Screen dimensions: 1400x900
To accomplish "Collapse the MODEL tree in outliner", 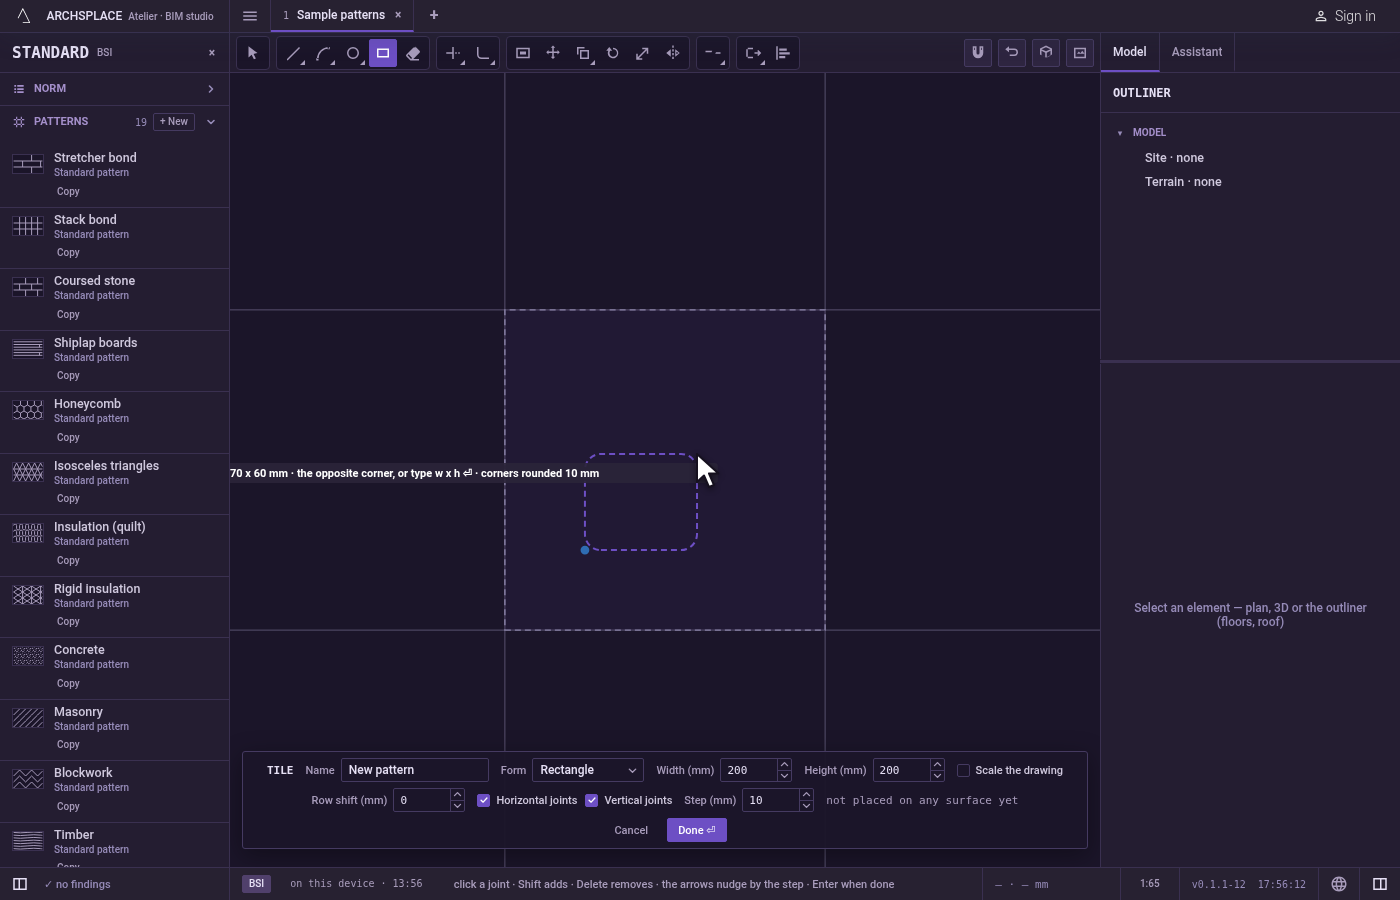I will click(x=1120, y=133).
